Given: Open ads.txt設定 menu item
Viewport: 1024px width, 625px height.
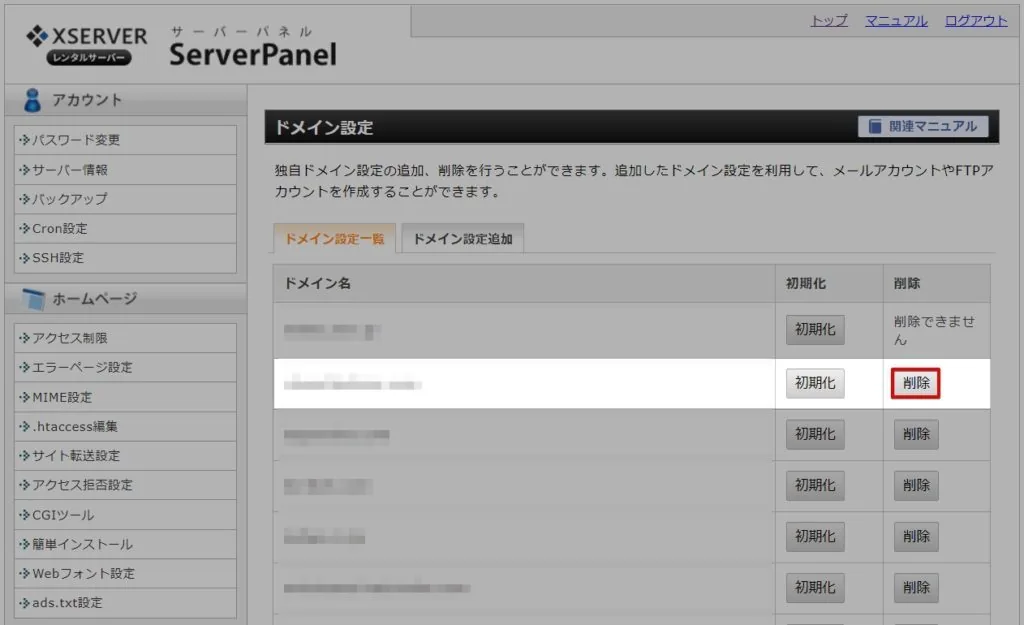Looking at the screenshot, I should pyautogui.click(x=125, y=603).
